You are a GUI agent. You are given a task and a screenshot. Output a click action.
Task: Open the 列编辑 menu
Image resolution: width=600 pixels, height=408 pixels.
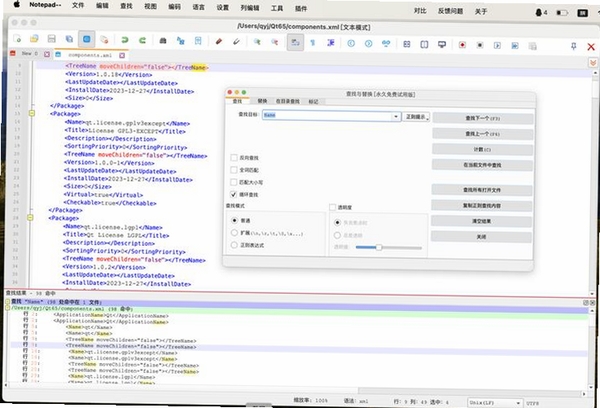tap(250, 8)
